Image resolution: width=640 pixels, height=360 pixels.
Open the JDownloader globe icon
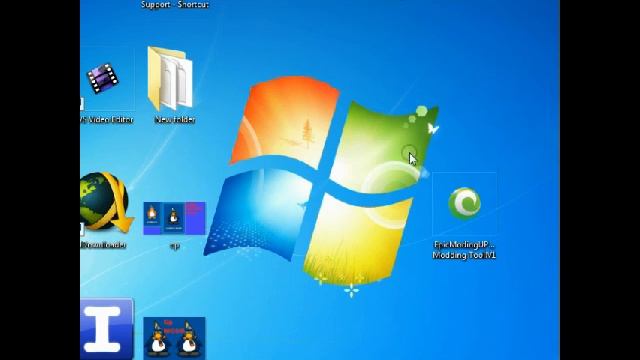pyautogui.click(x=107, y=203)
